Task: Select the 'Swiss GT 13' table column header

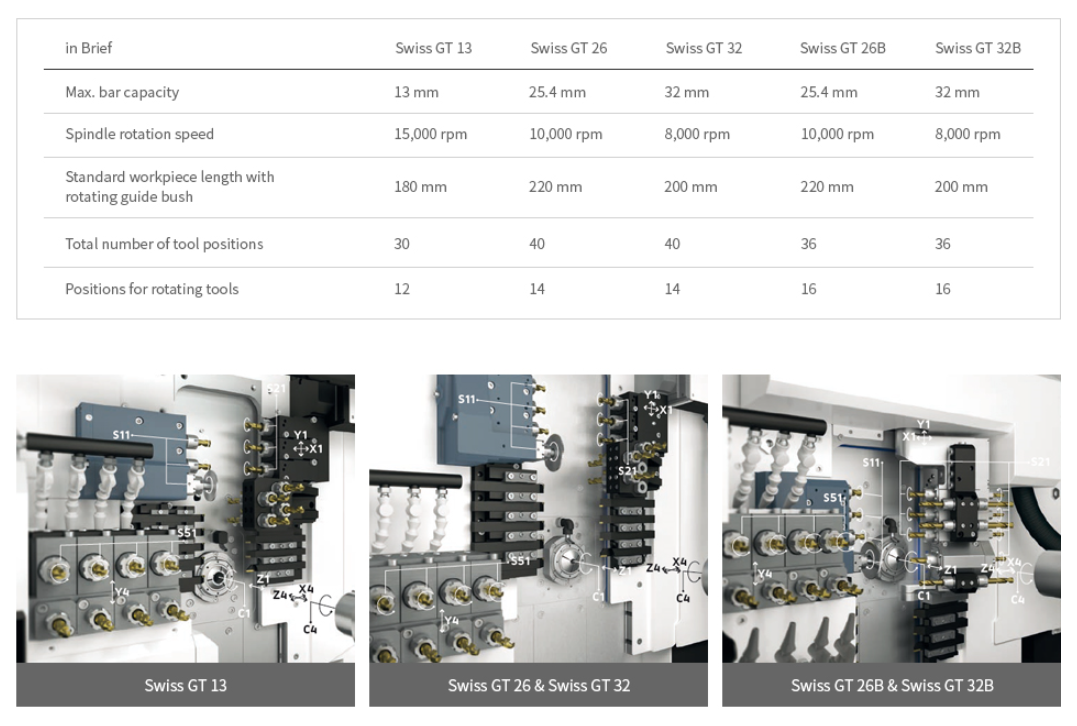Action: pyautogui.click(x=433, y=48)
